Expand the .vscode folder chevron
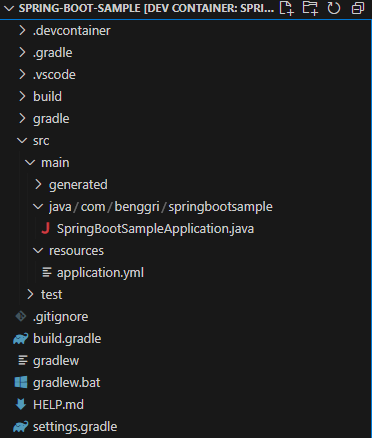The image size is (372, 438). pos(22,74)
